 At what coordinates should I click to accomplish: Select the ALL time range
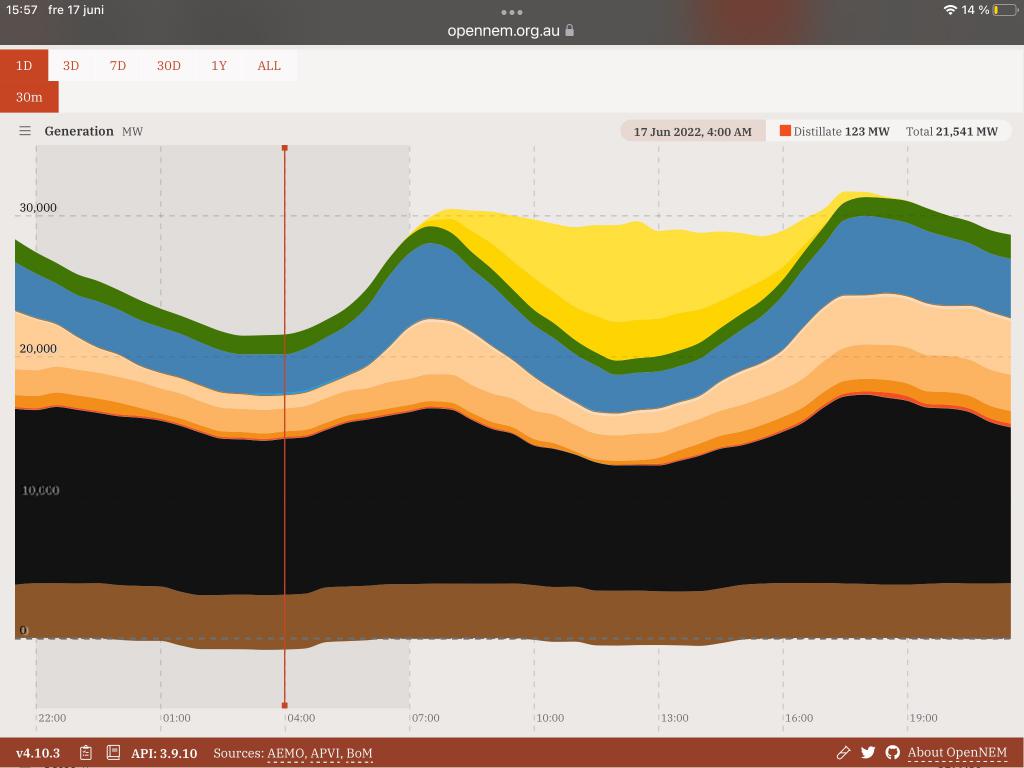coord(269,66)
